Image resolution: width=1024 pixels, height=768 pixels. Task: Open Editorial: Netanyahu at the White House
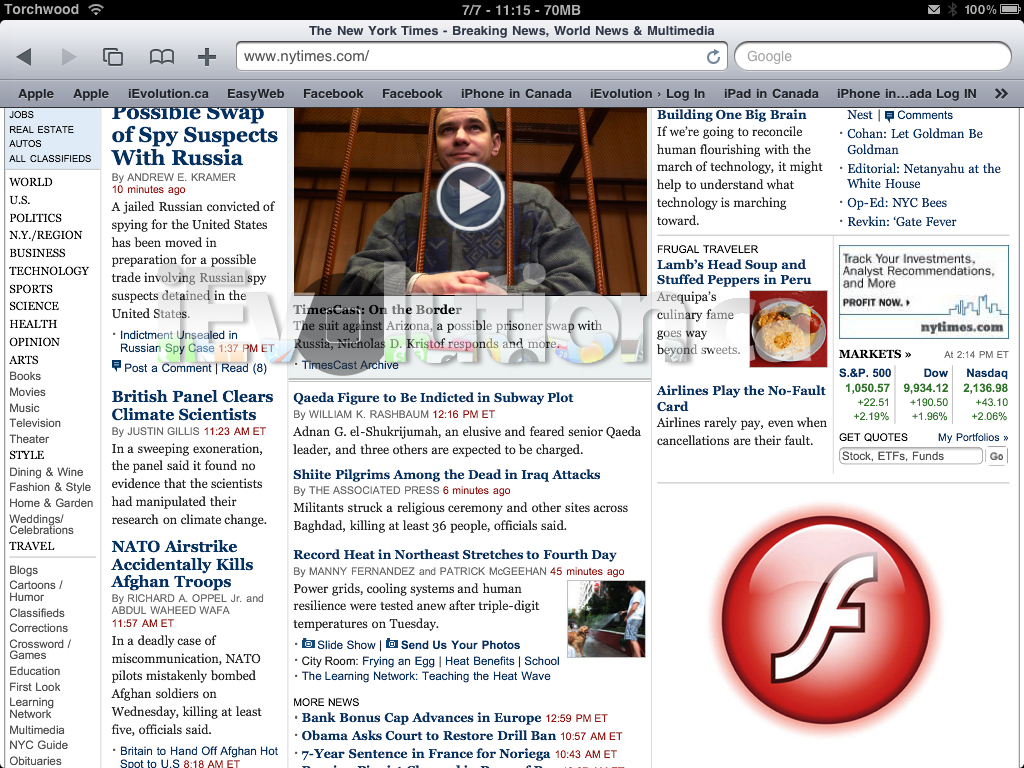[924, 176]
